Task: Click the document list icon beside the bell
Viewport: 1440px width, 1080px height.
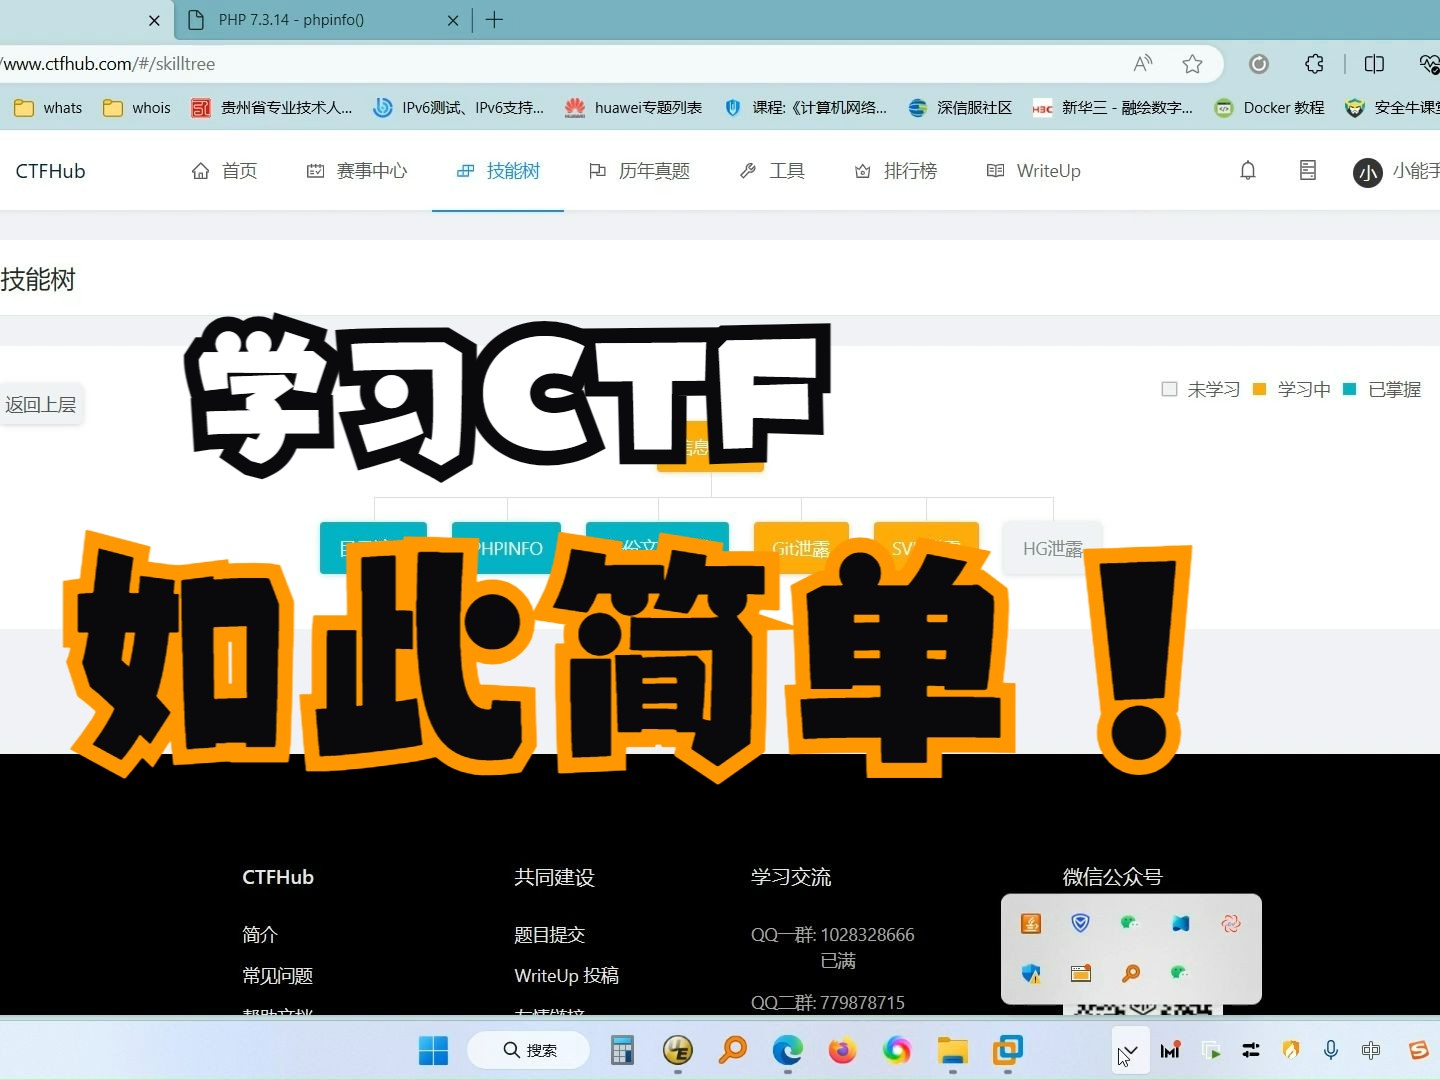Action: pos(1308,171)
